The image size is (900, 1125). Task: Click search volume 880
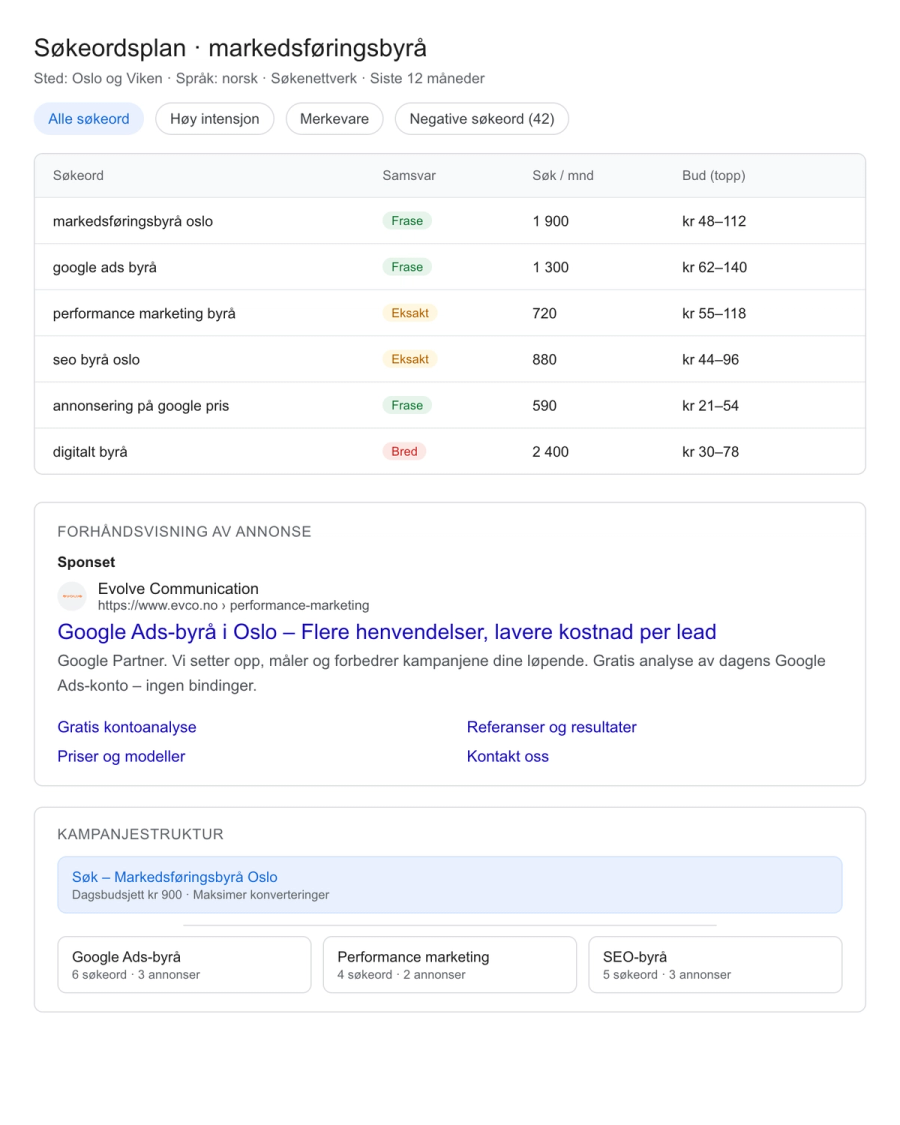pos(545,359)
